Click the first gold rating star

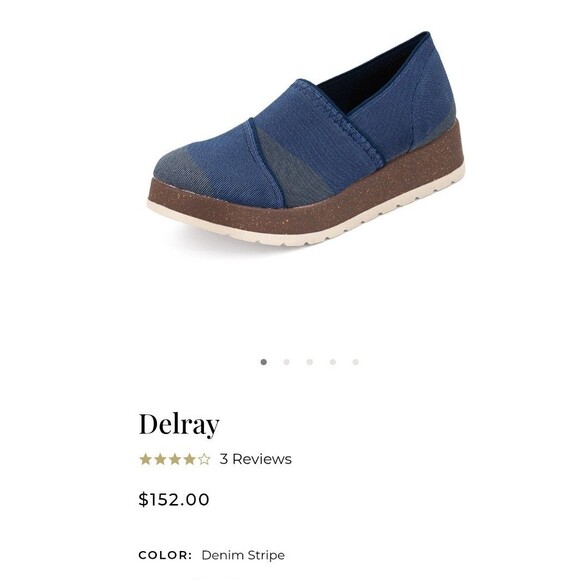145,459
